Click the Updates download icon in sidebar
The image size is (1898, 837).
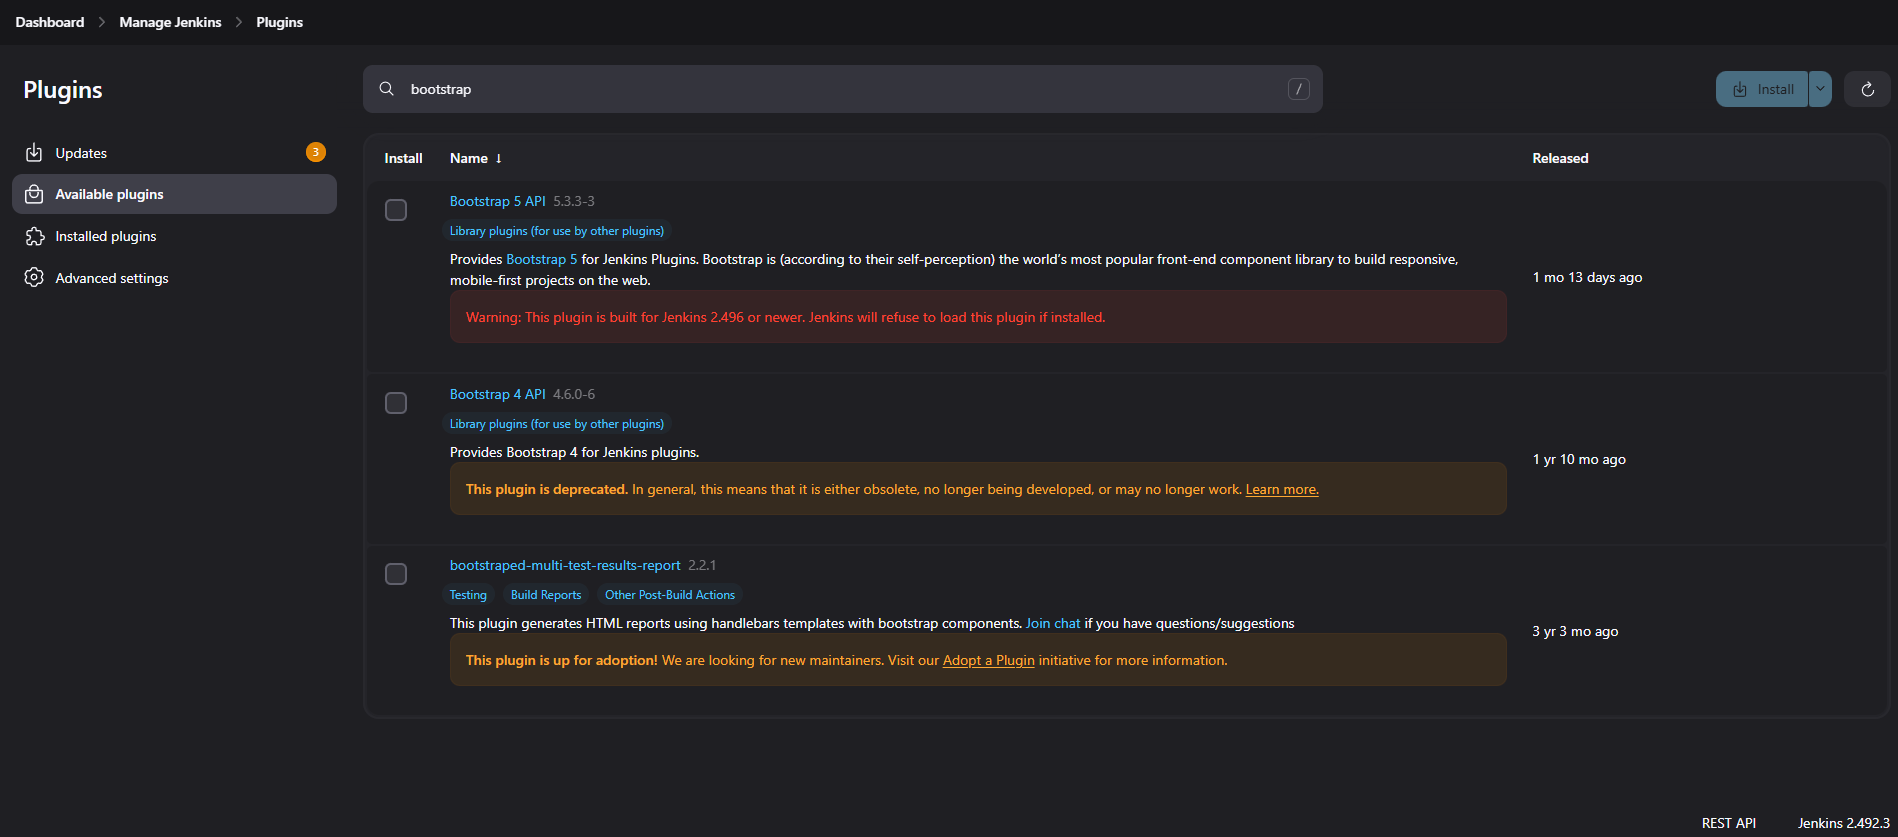click(34, 153)
